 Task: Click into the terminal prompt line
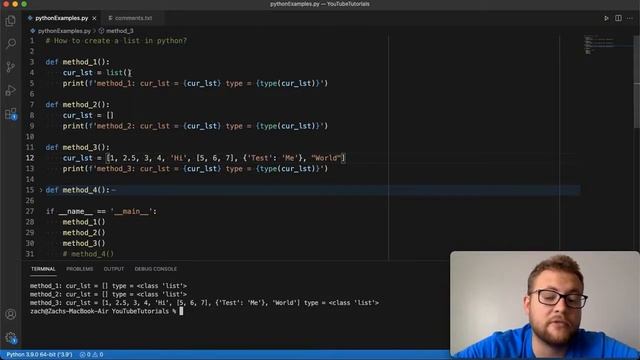pyautogui.click(x=106, y=311)
